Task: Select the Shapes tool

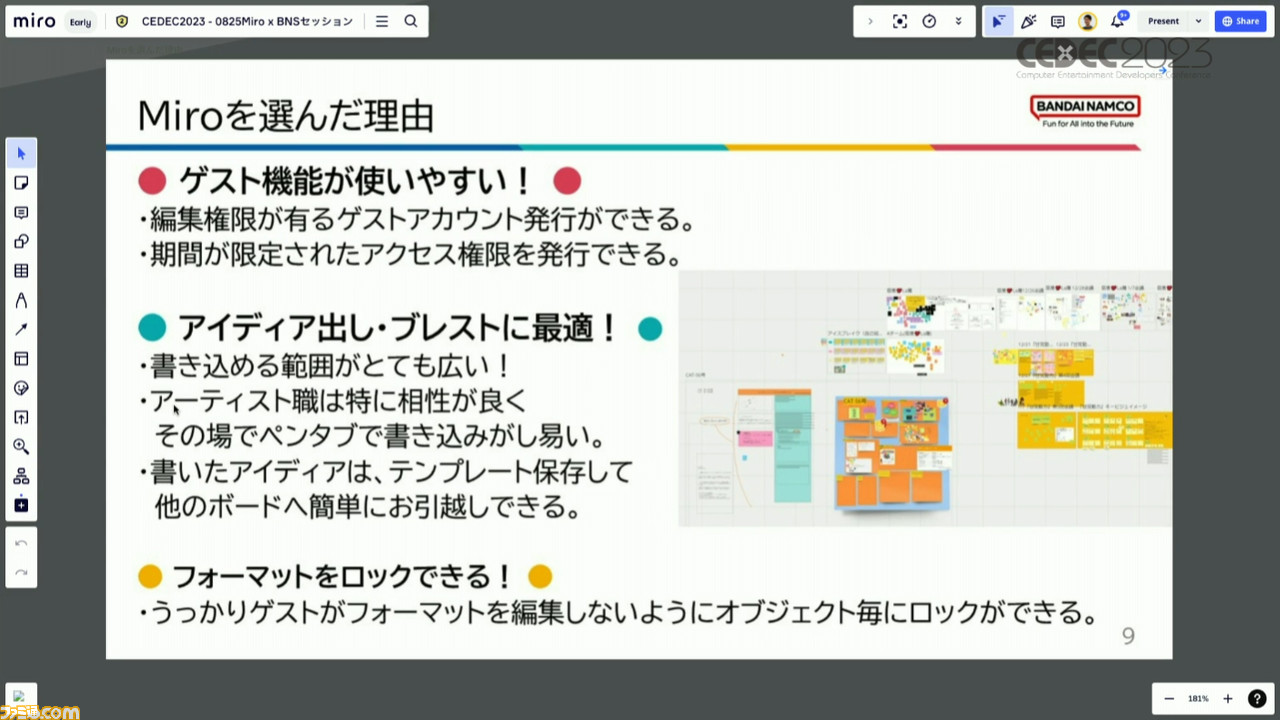Action: pyautogui.click(x=21, y=241)
